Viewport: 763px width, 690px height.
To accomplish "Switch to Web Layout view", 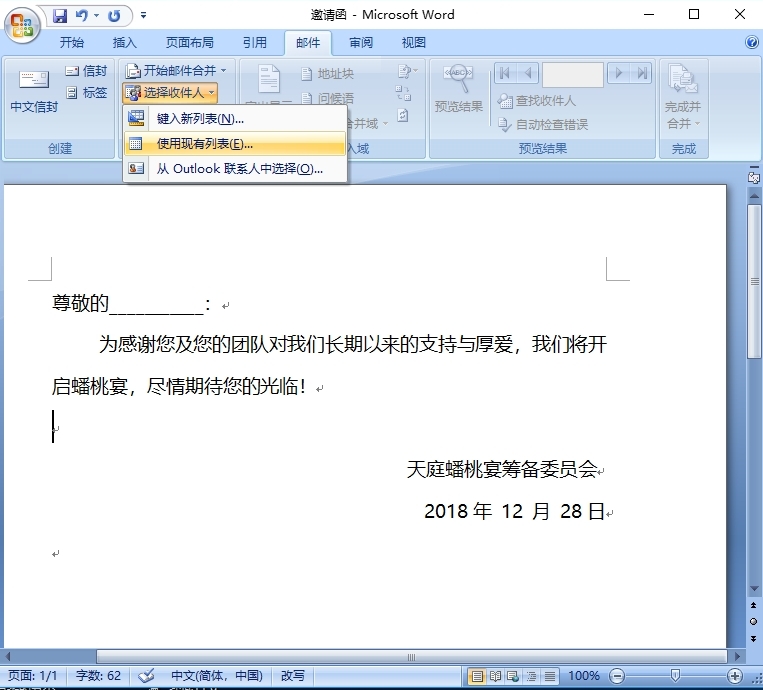I will (513, 676).
